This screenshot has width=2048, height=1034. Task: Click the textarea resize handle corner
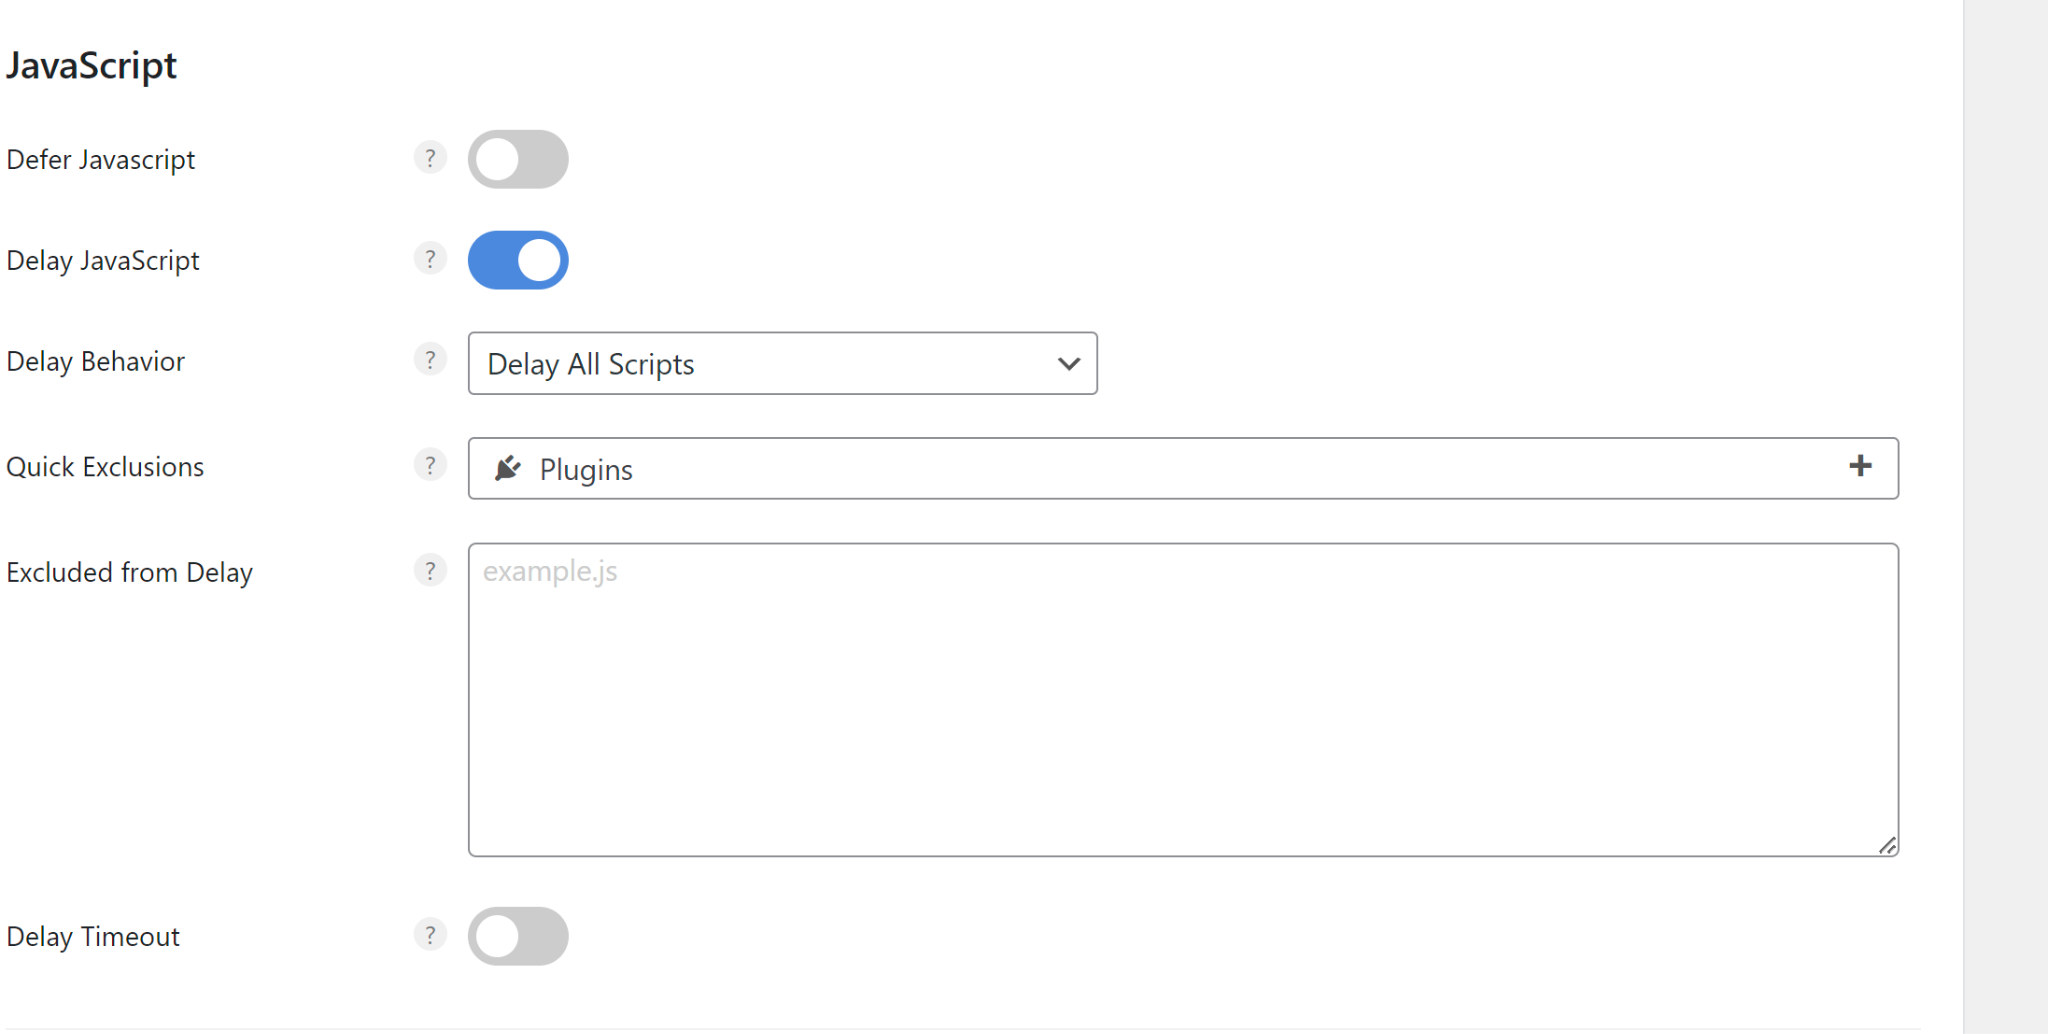1887,846
